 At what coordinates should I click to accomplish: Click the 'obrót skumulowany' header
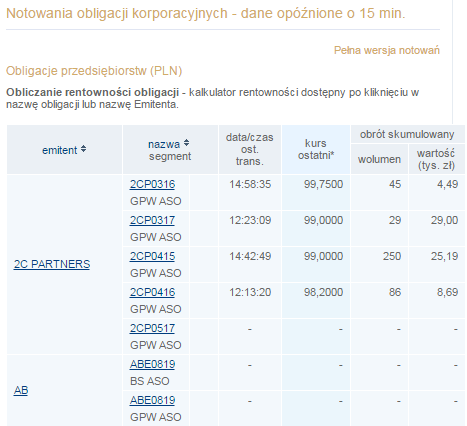[407, 134]
